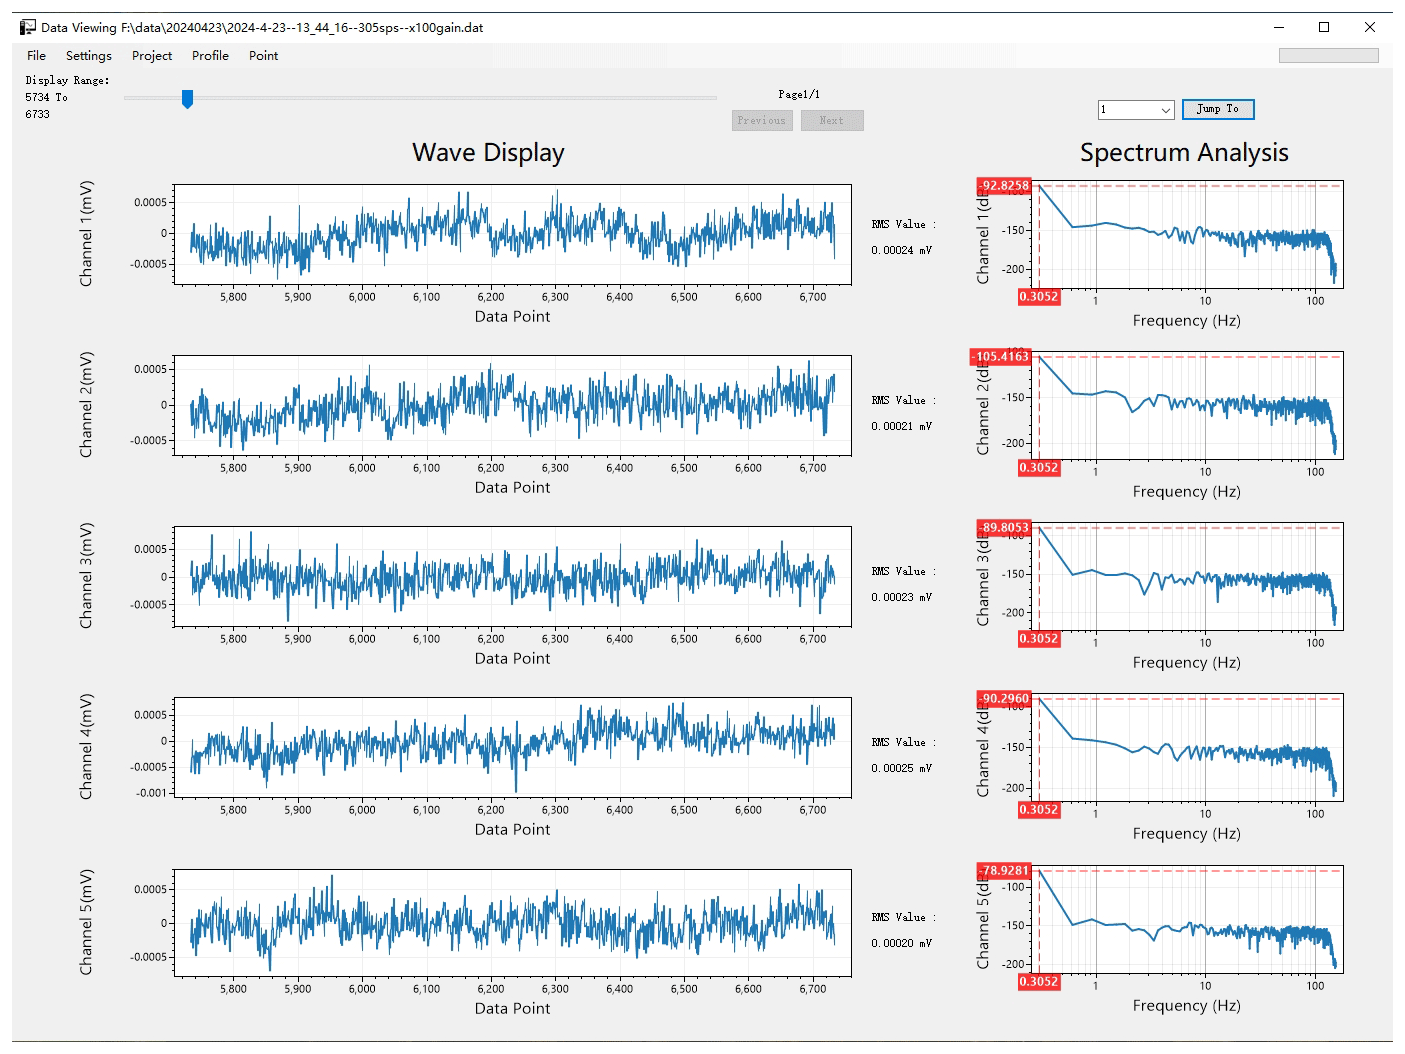The width and height of the screenshot is (1405, 1054).
Task: Open the Settings menu
Action: [89, 56]
